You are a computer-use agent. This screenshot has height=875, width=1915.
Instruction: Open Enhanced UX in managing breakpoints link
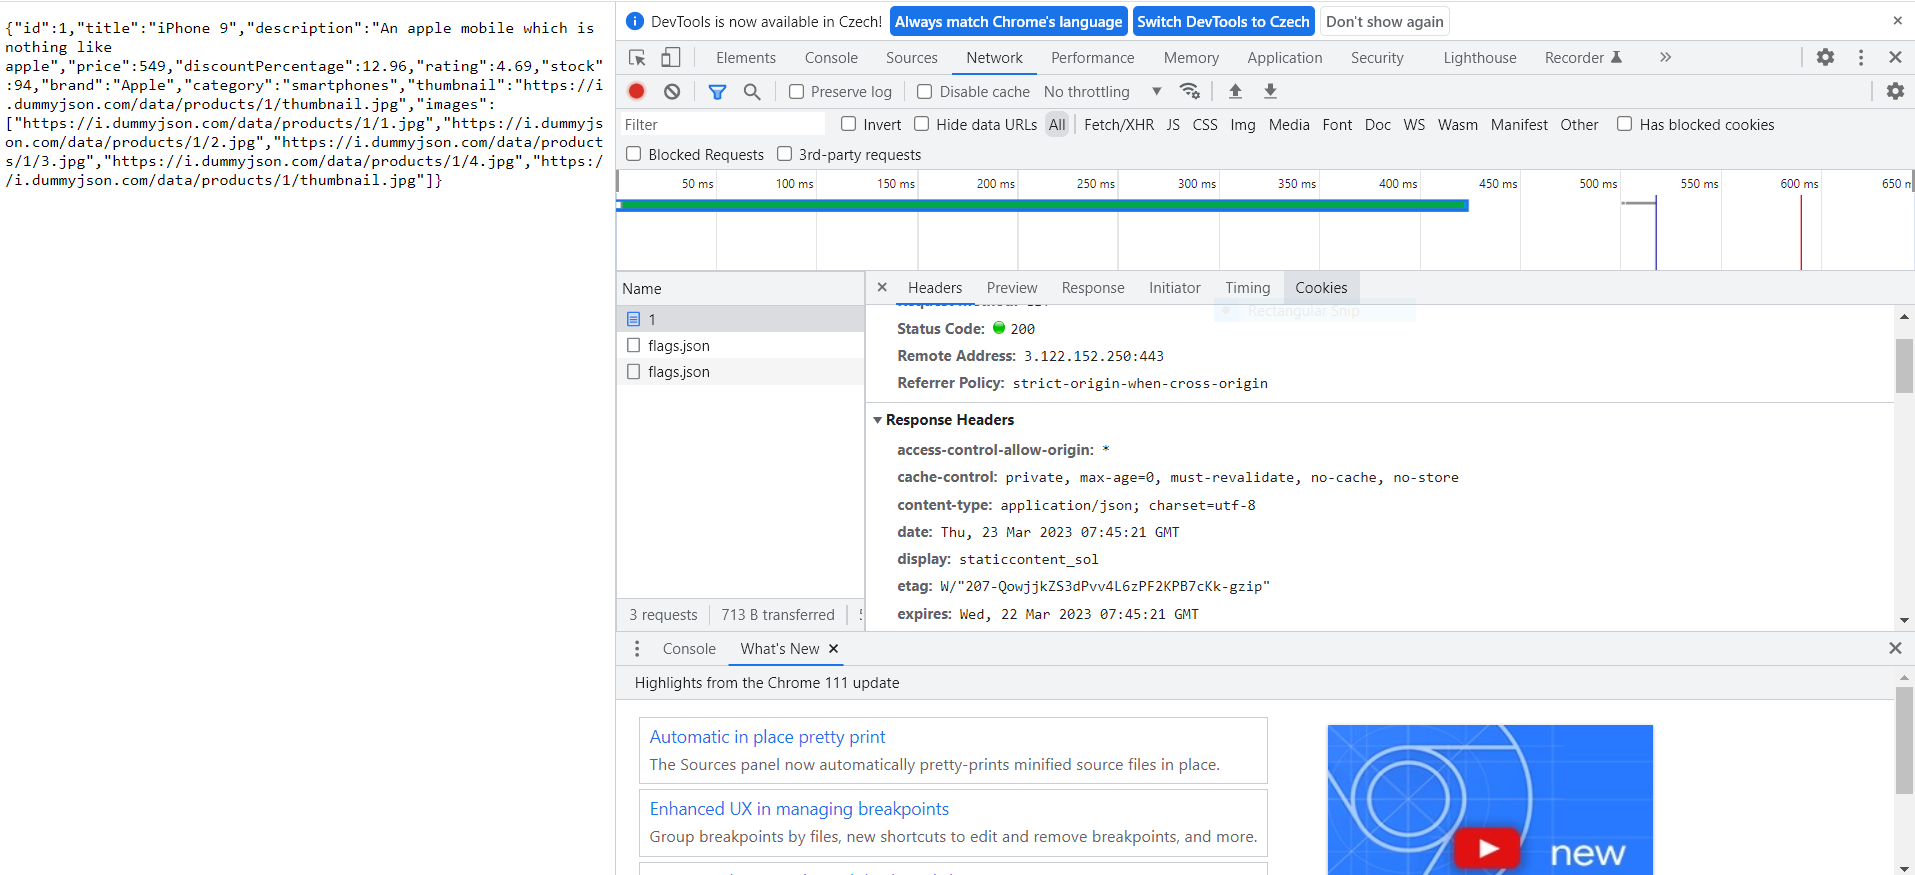(x=799, y=809)
